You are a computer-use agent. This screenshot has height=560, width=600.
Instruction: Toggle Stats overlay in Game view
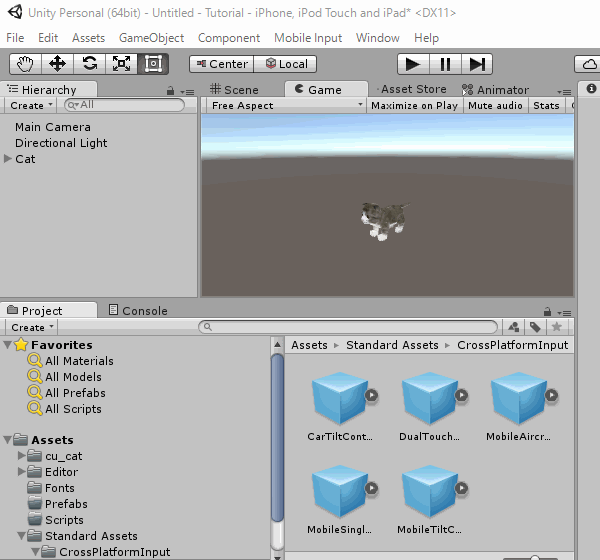(546, 106)
